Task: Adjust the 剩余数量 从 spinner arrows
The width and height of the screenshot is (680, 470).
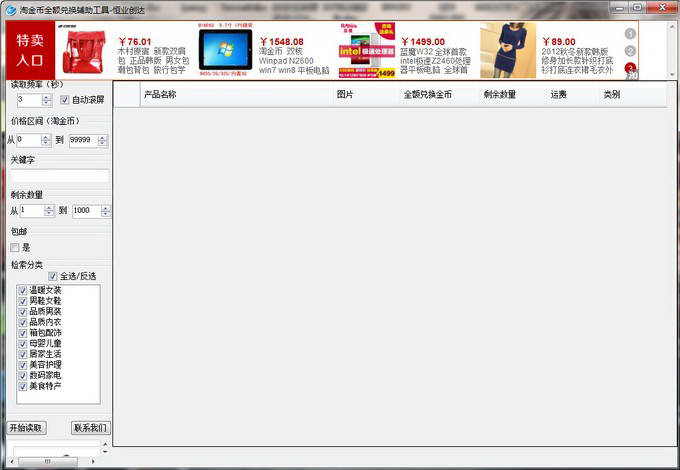Action: 49,211
